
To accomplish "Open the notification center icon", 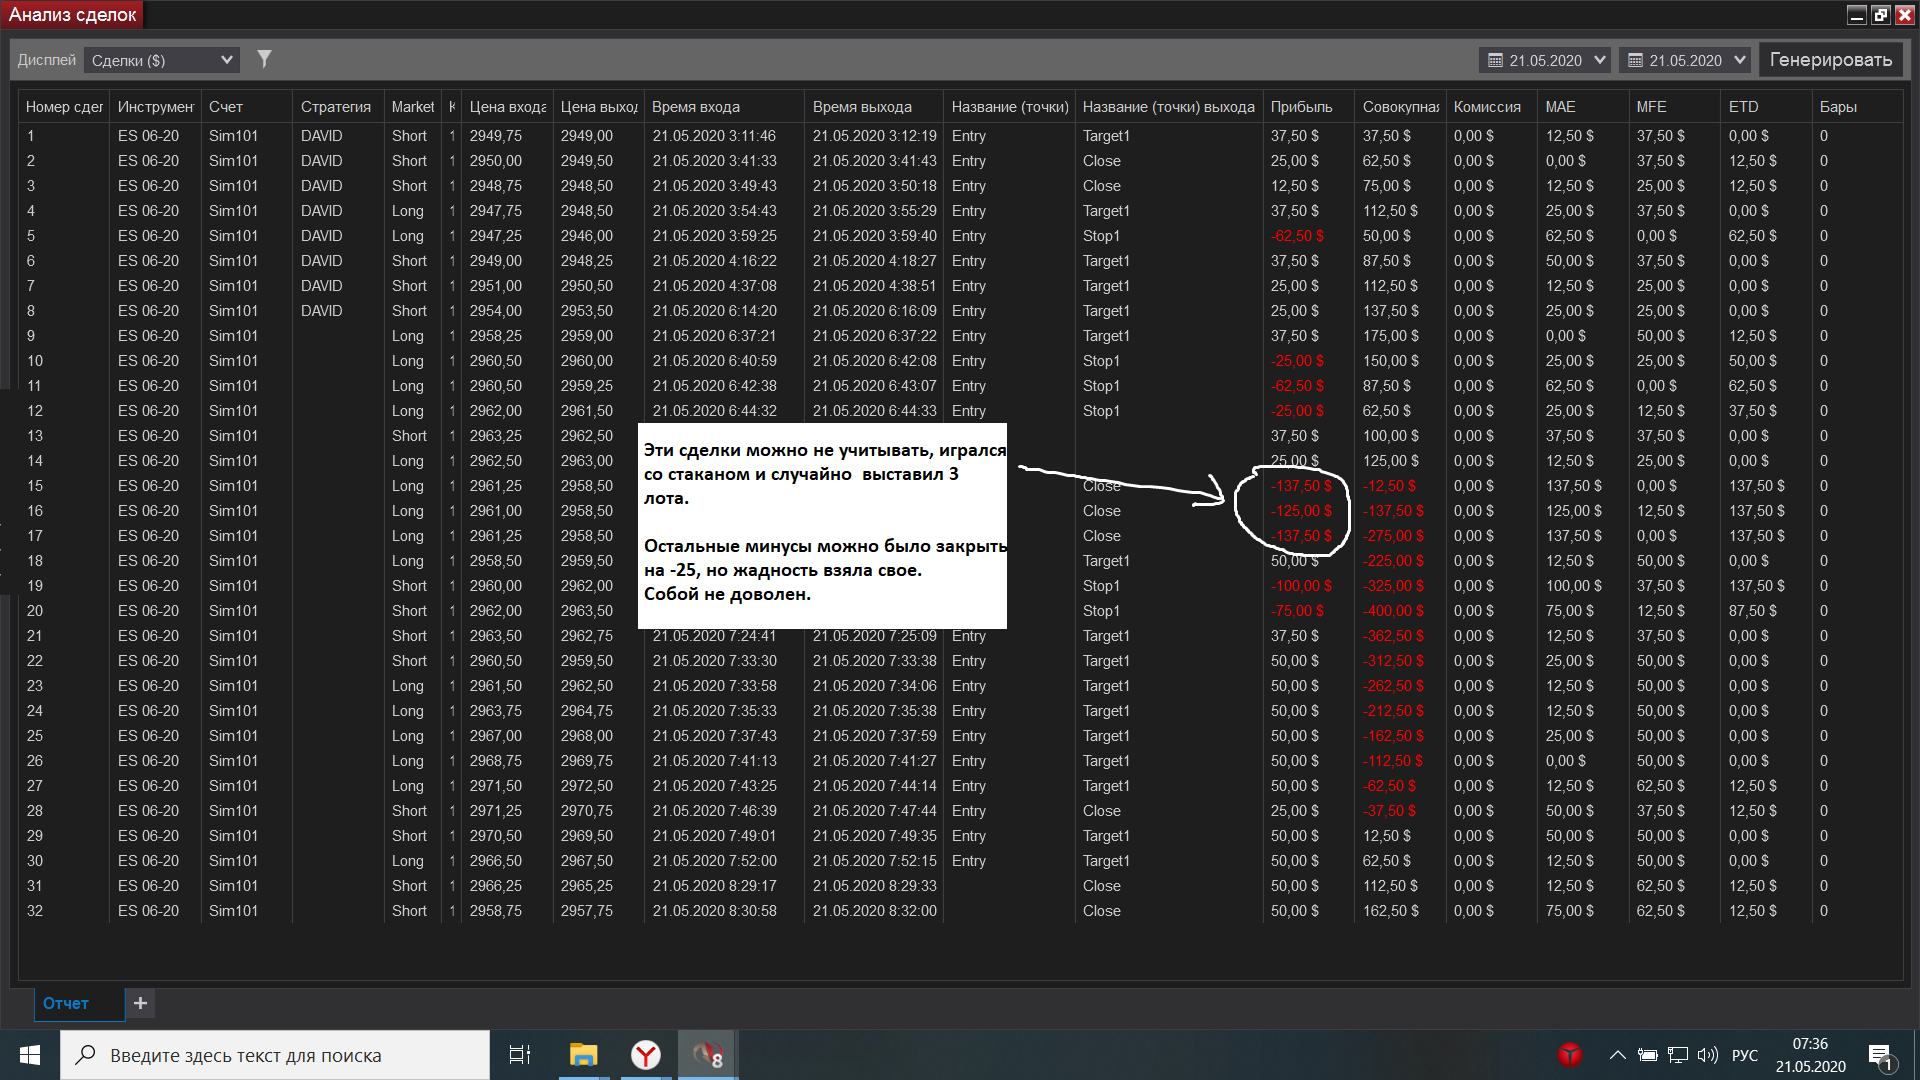I will [x=1880, y=1056].
